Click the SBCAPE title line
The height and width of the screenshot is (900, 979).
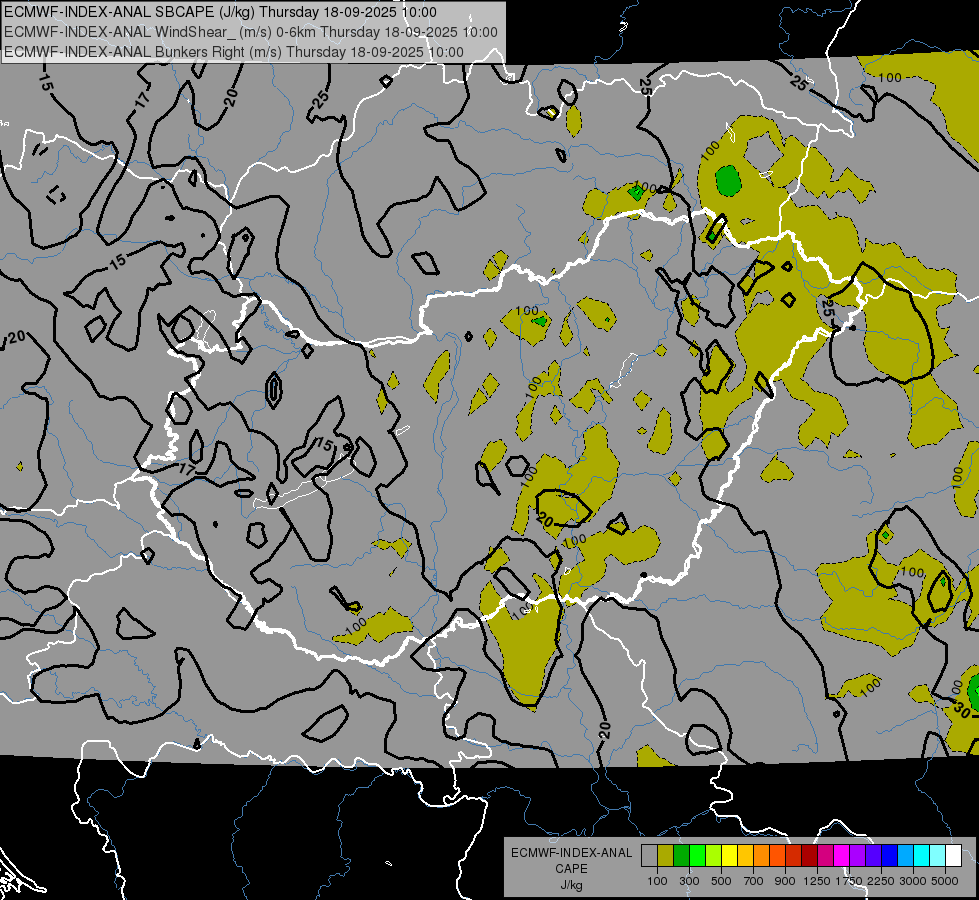[220, 12]
